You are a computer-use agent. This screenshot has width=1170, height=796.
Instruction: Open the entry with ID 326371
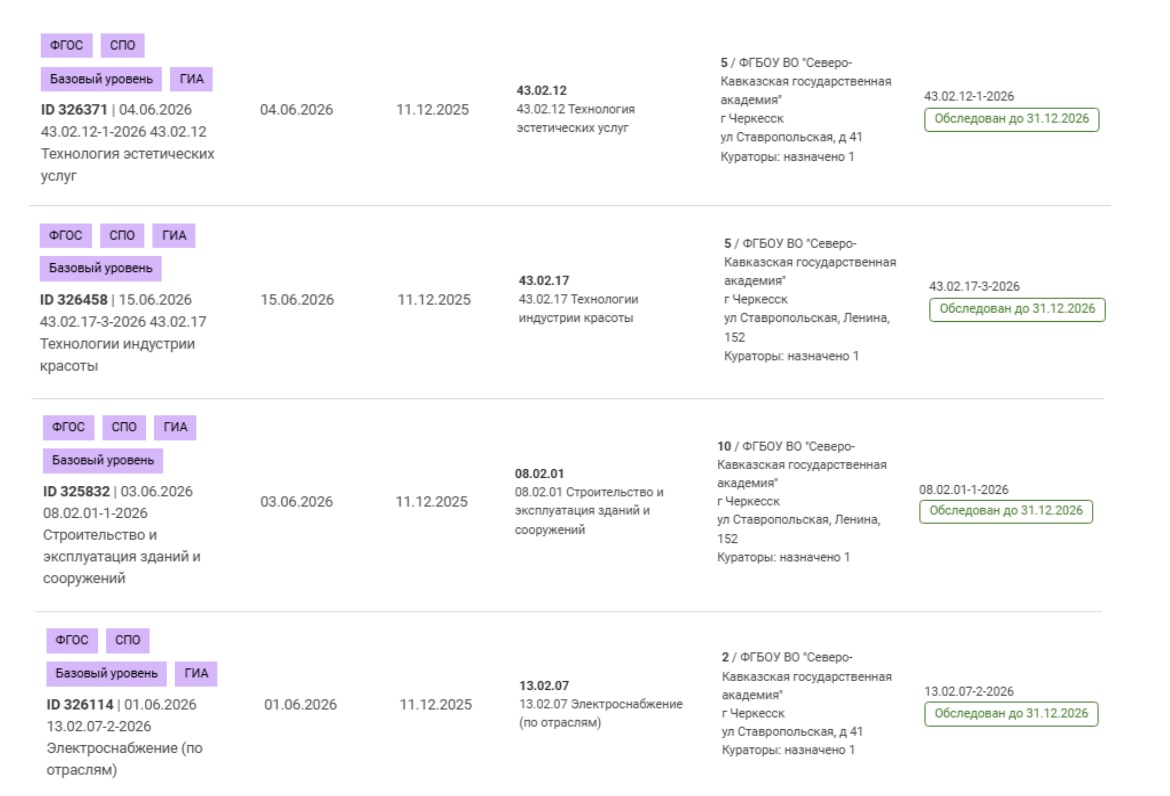(75, 109)
